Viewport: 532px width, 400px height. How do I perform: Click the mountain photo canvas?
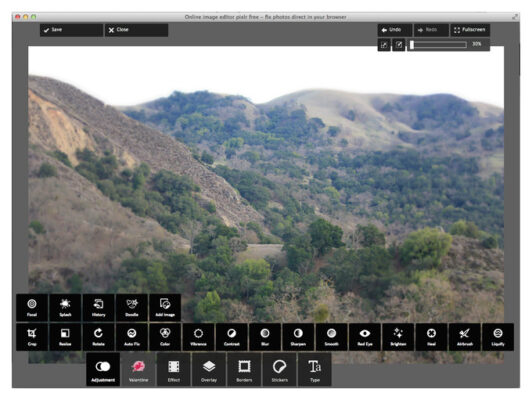tap(266, 170)
